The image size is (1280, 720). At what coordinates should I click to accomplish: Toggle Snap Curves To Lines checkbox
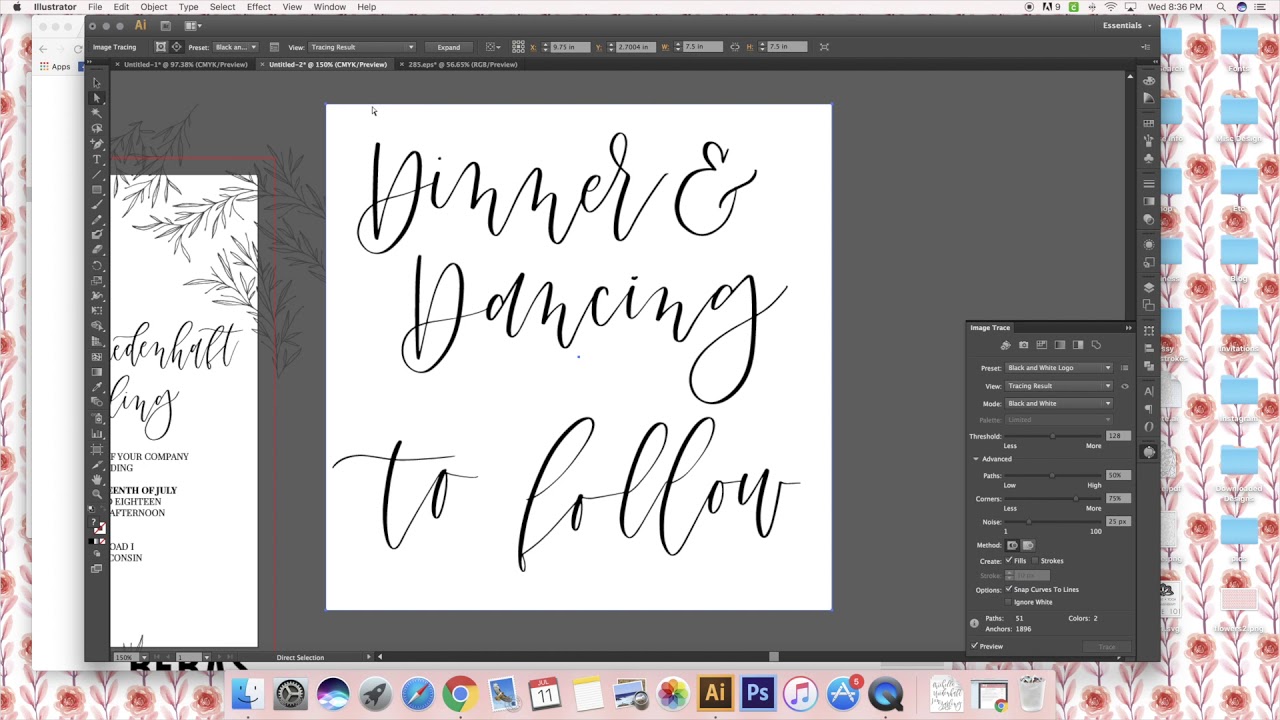[x=1009, y=589]
